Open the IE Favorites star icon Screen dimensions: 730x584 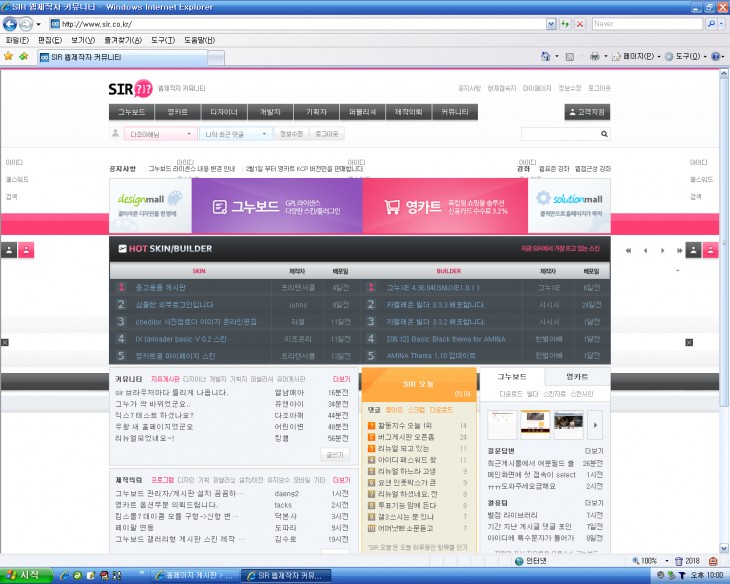click(8, 56)
